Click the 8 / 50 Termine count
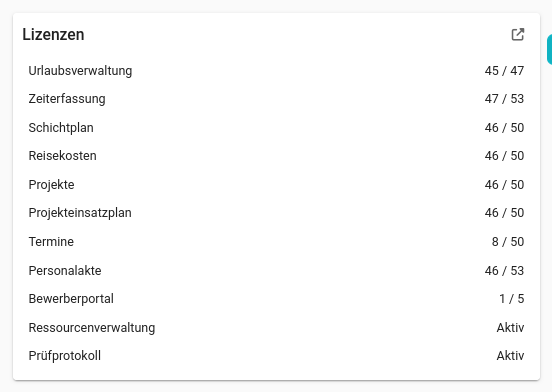552x392 pixels. coord(508,242)
